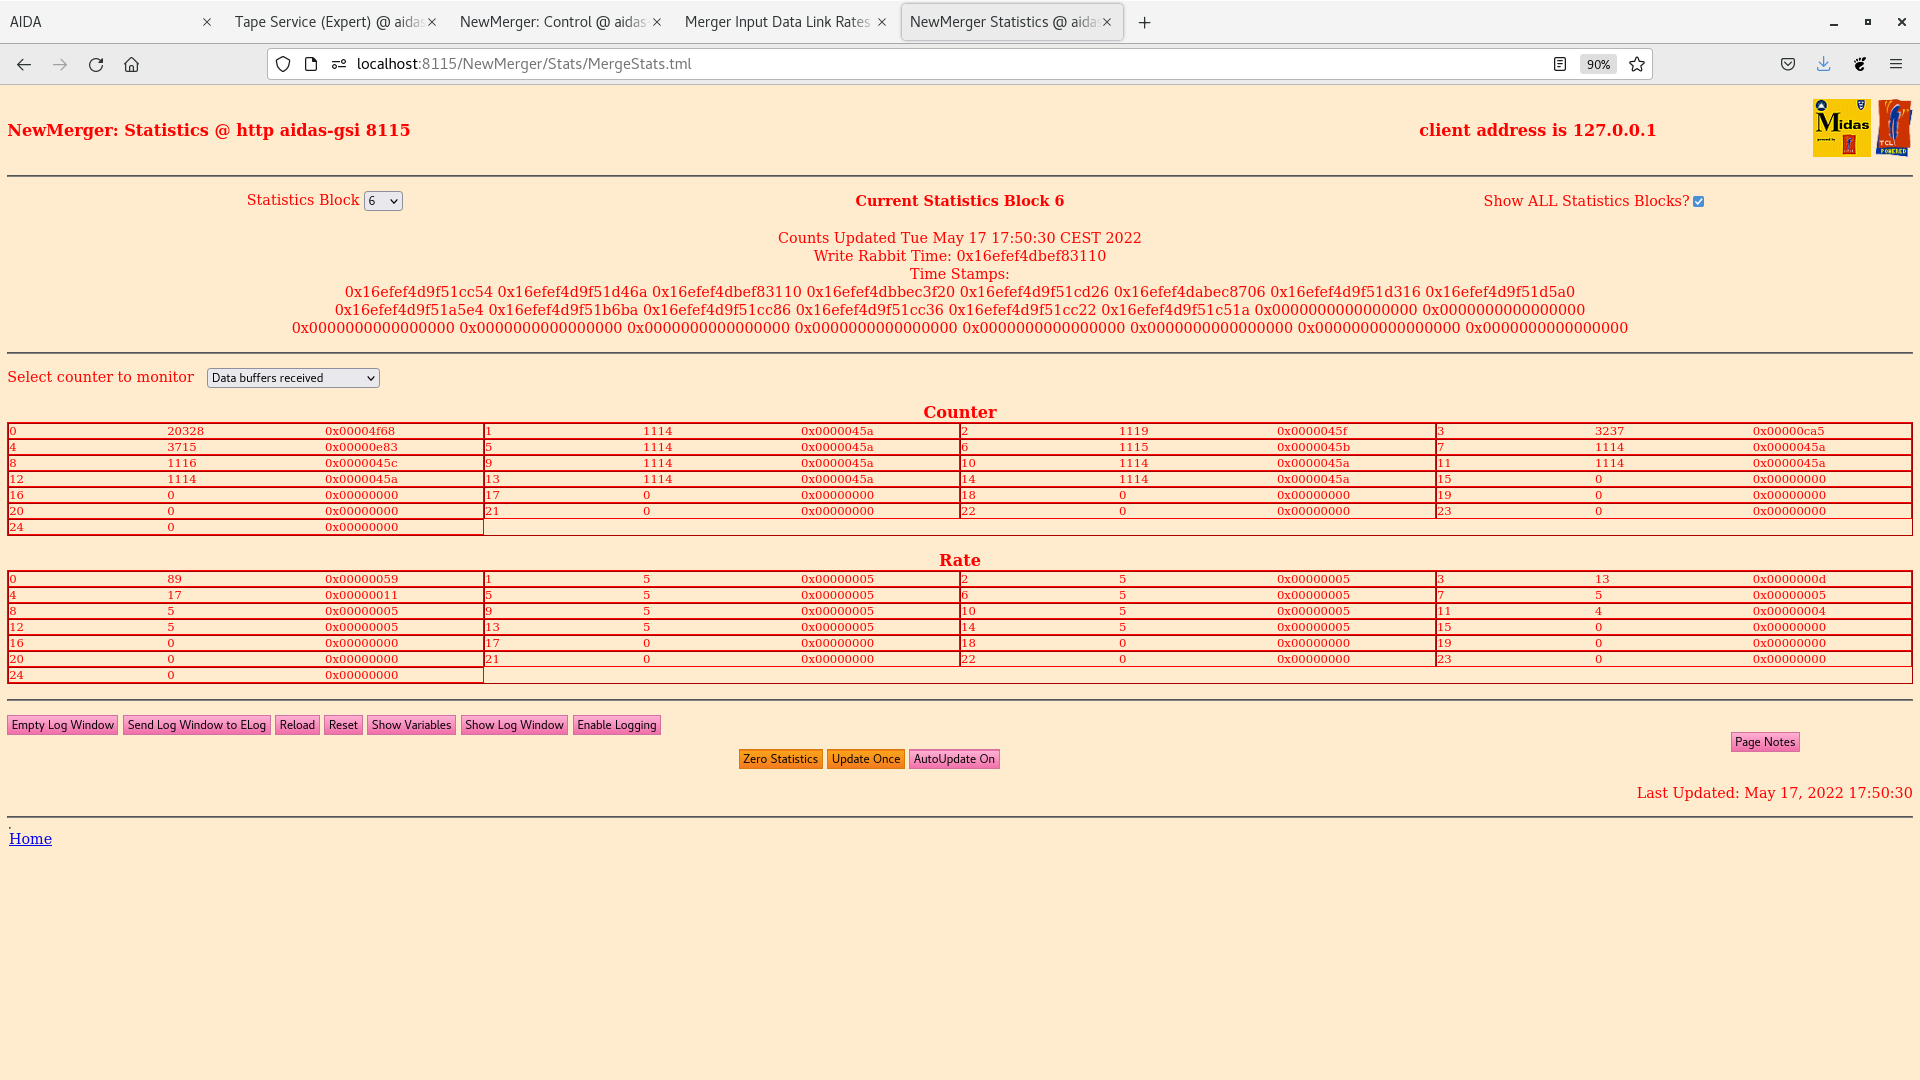
Task: Click the browser reload icon
Action: point(96,64)
